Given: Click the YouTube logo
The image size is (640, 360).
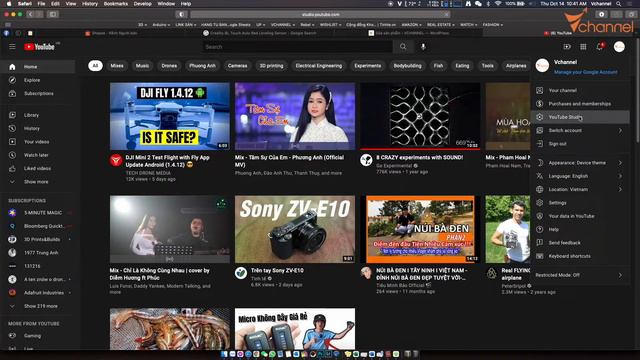Looking at the screenshot, I should [39, 47].
